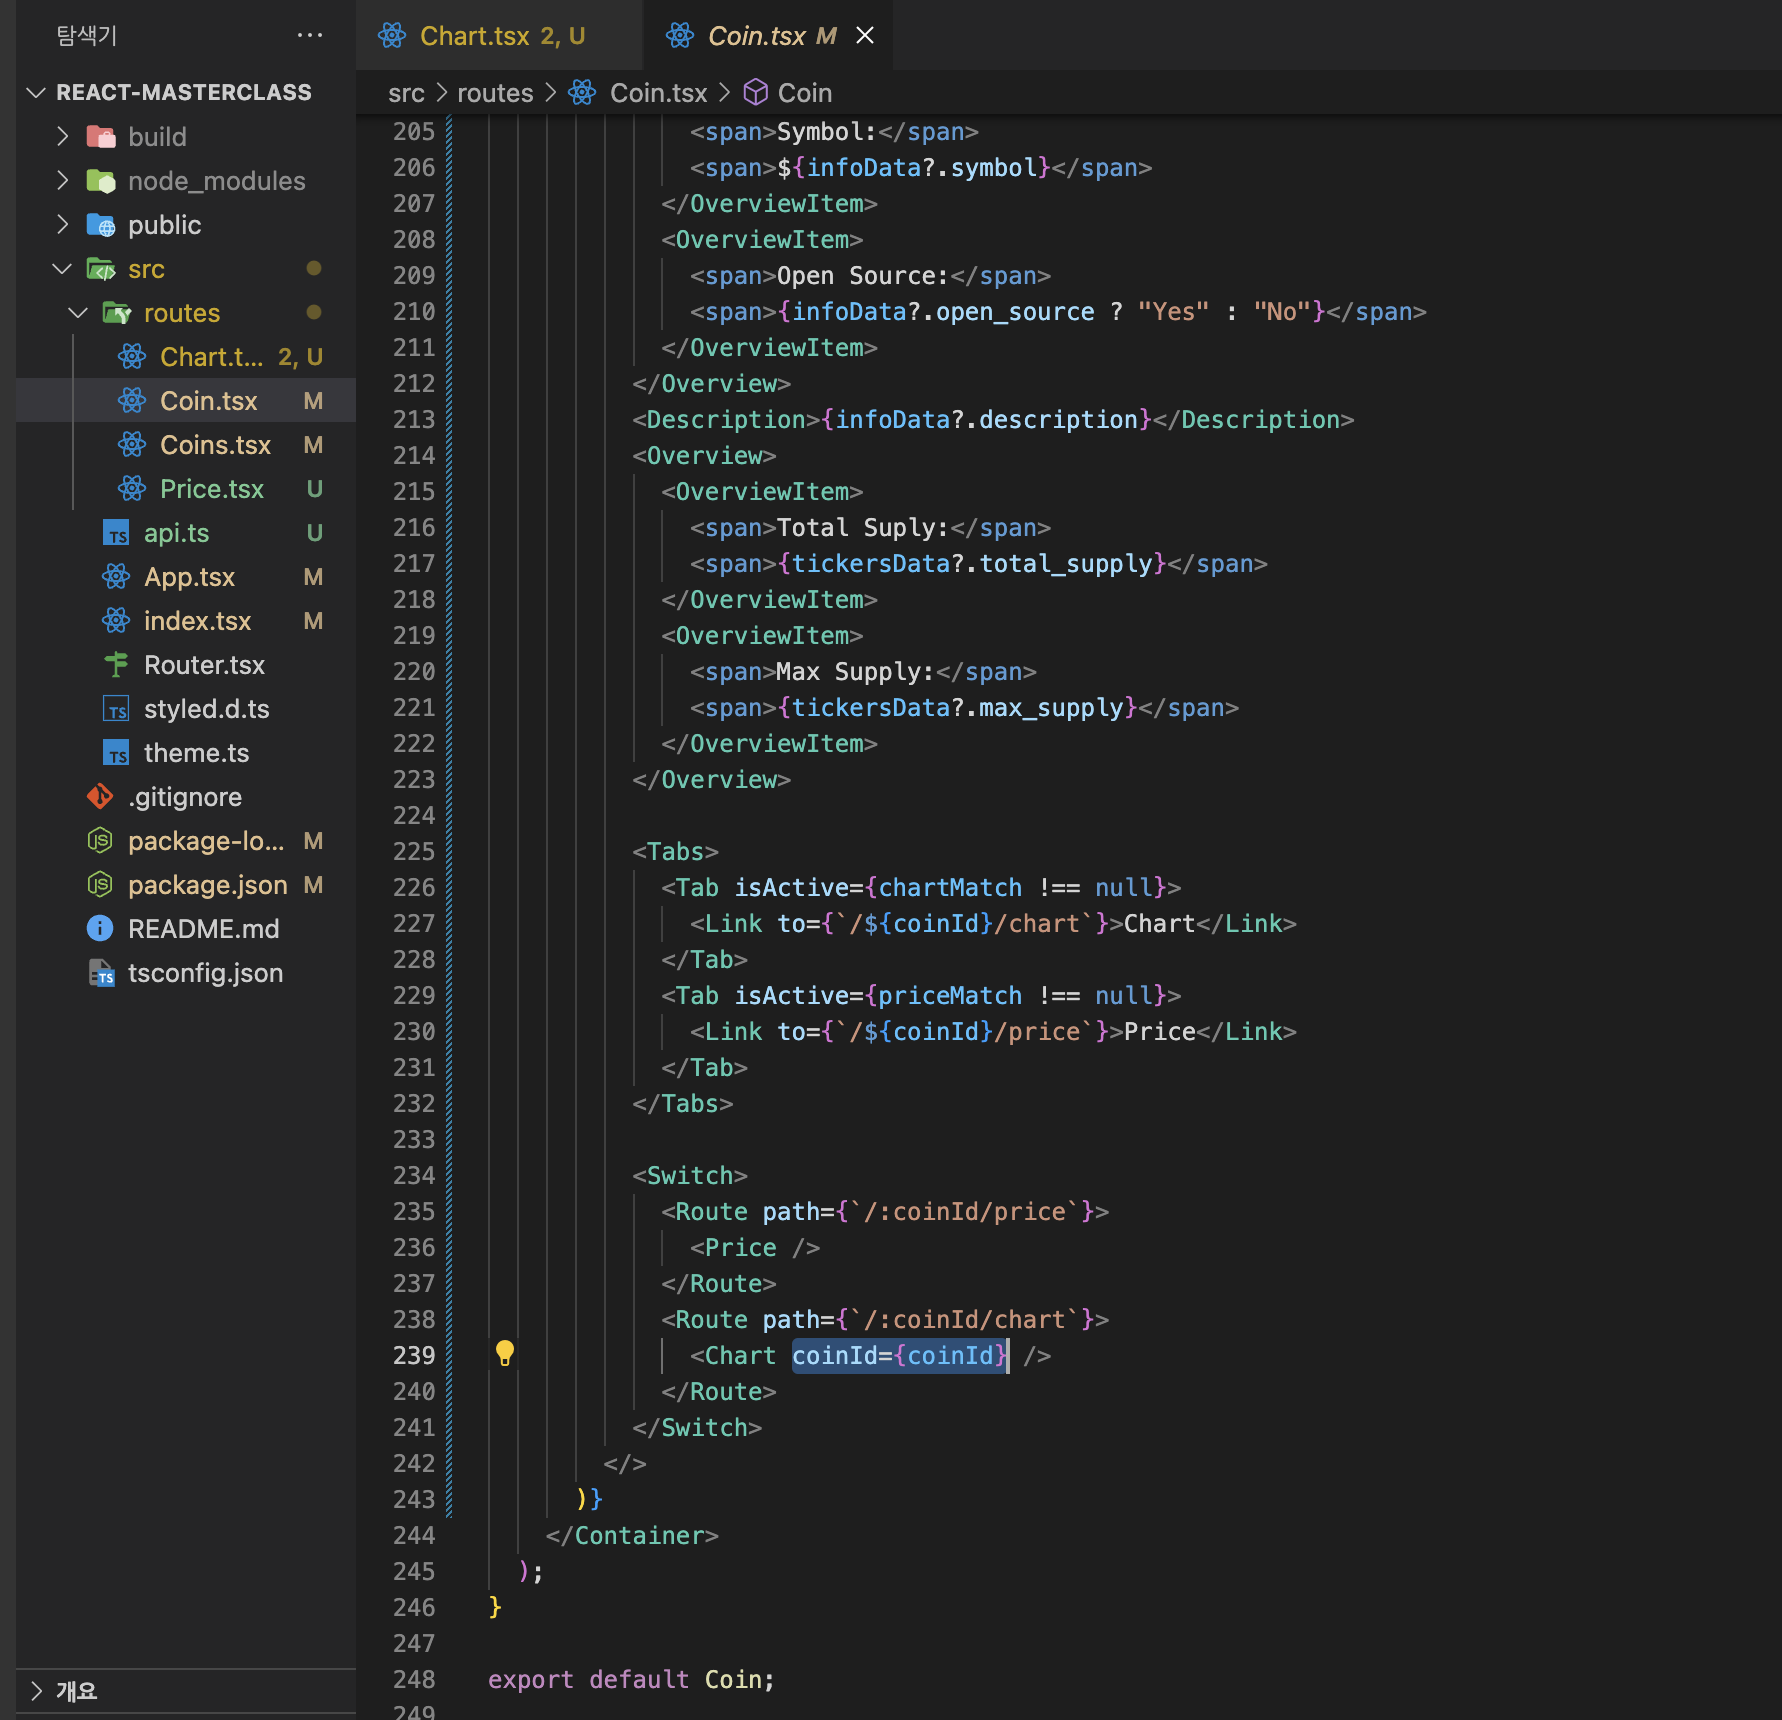The height and width of the screenshot is (1720, 1782).
Task: Expand the 개요 outline section
Action: (x=37, y=1691)
